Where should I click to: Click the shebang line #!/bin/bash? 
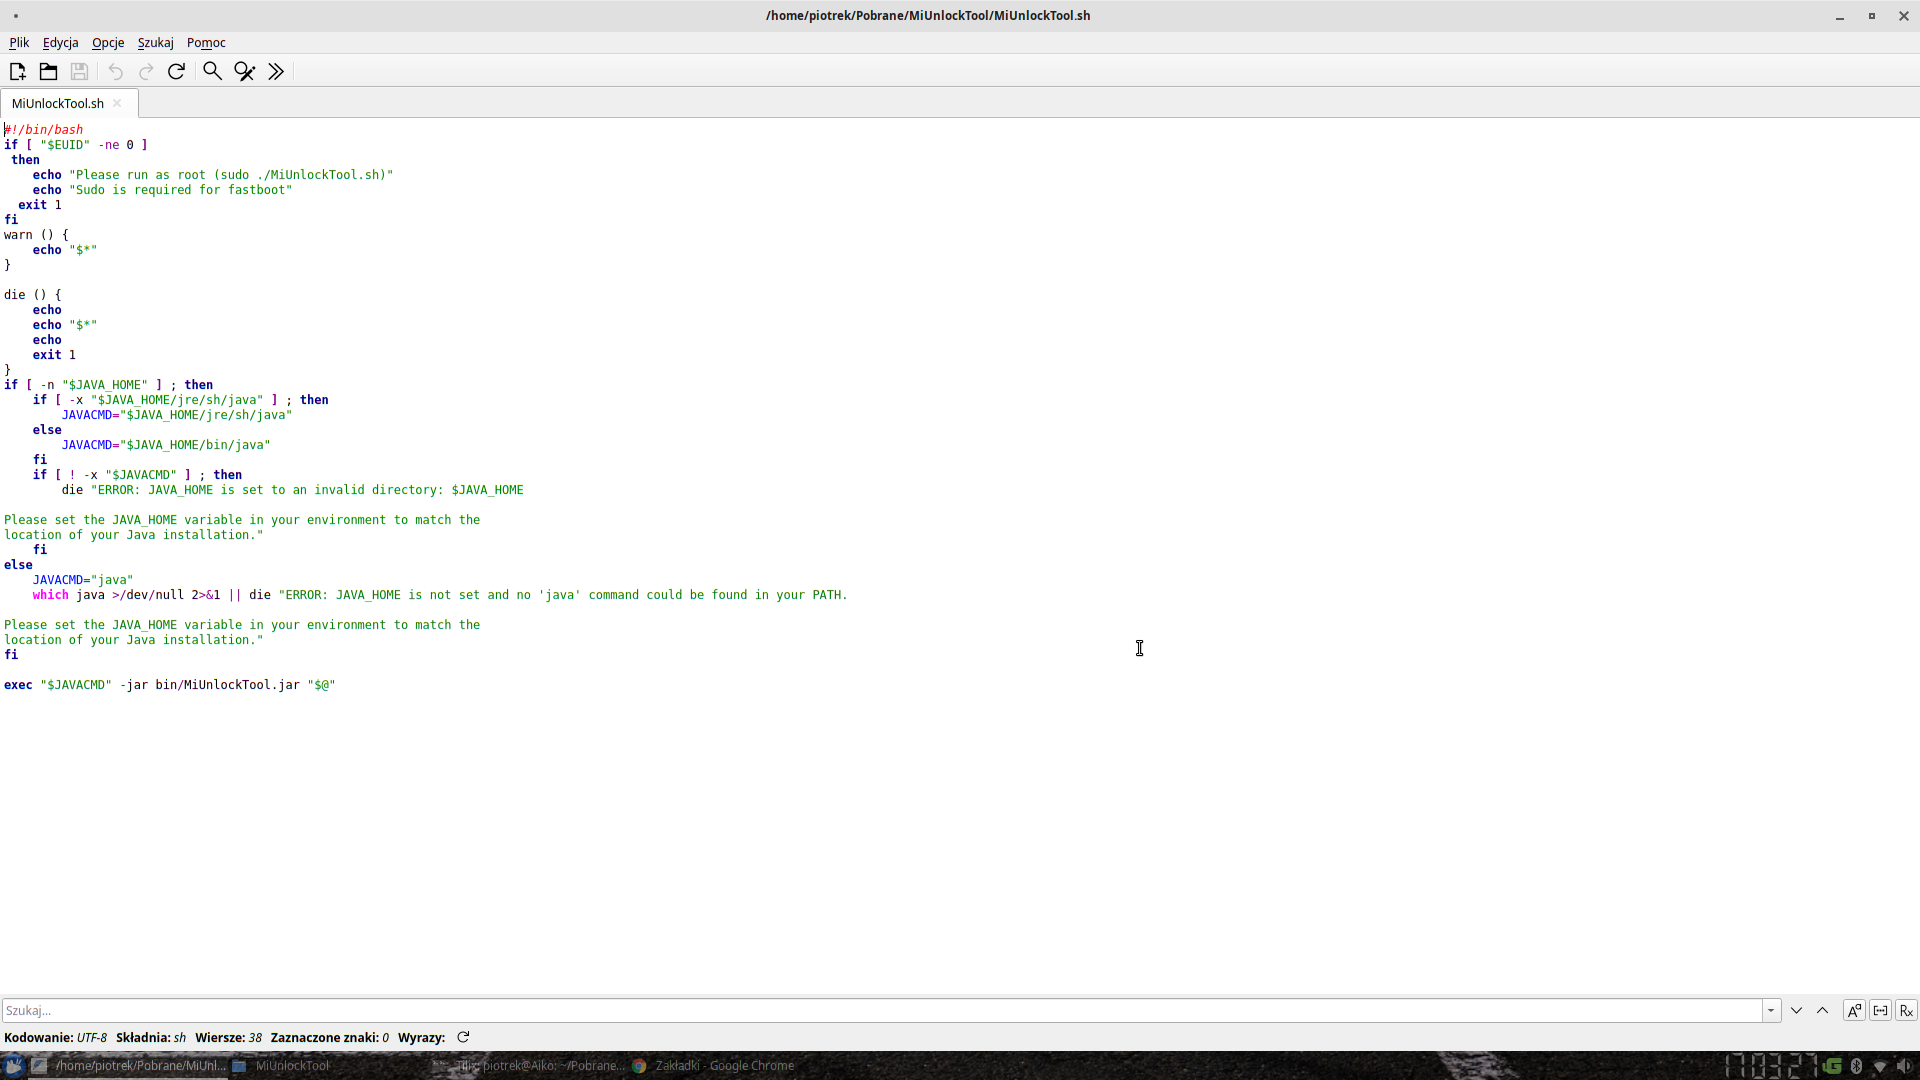44,129
